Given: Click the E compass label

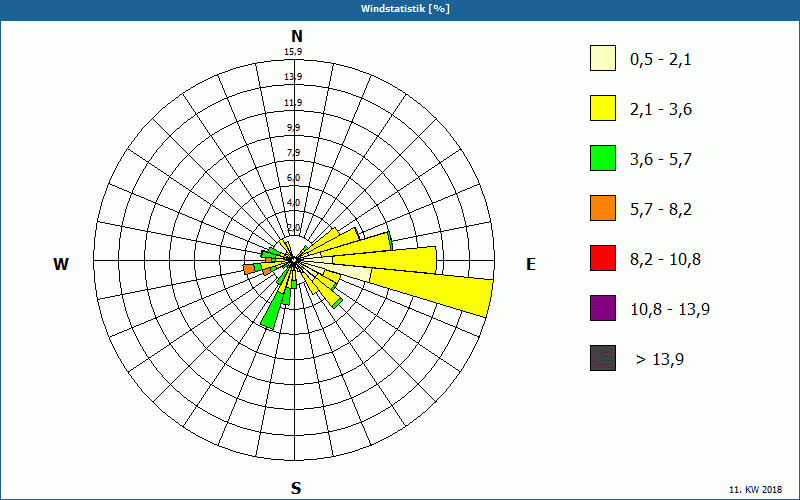Looking at the screenshot, I should pos(531,264).
